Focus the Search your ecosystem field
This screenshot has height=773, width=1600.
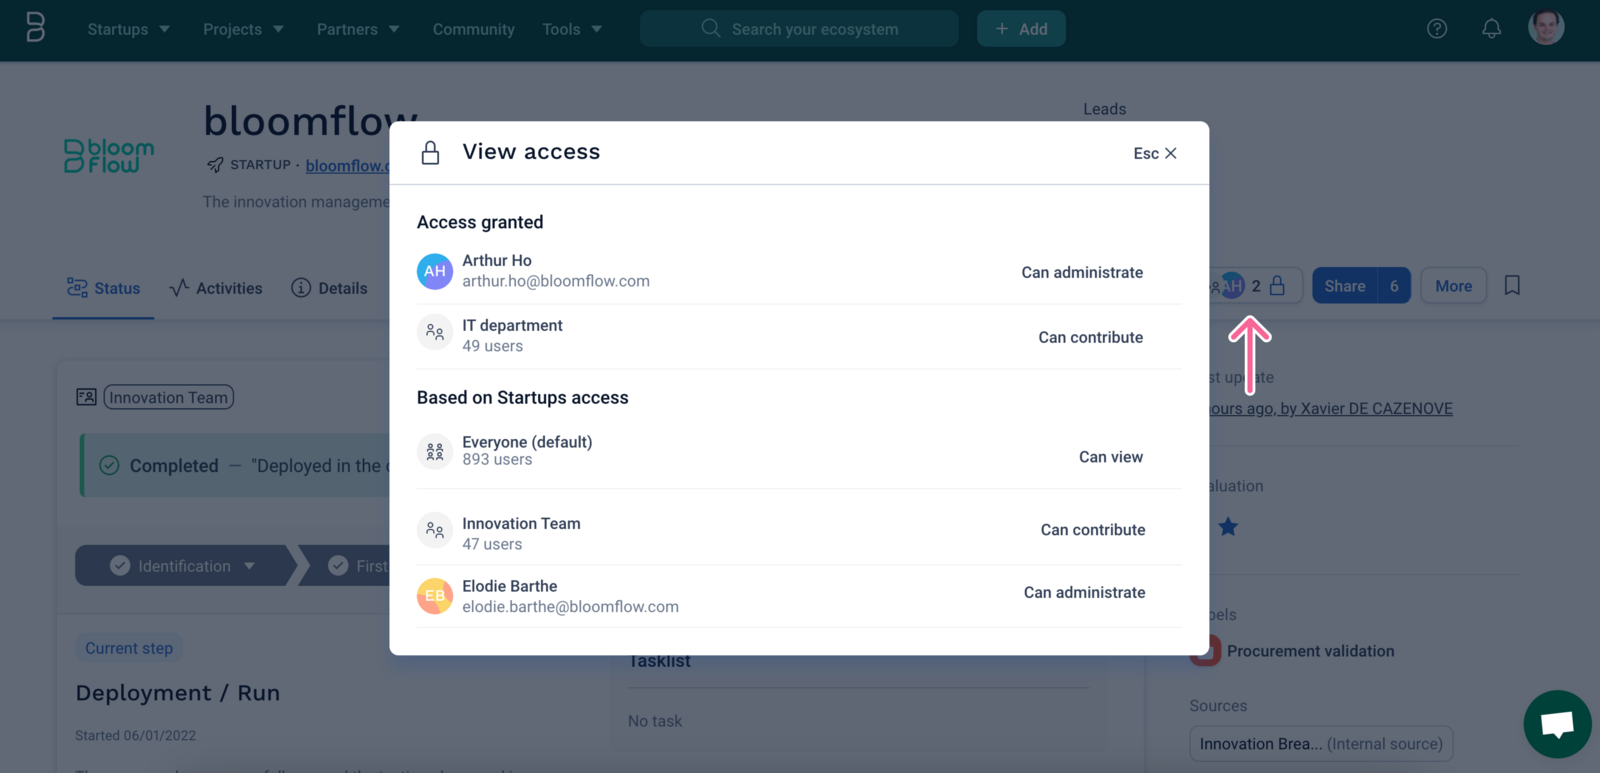point(799,29)
